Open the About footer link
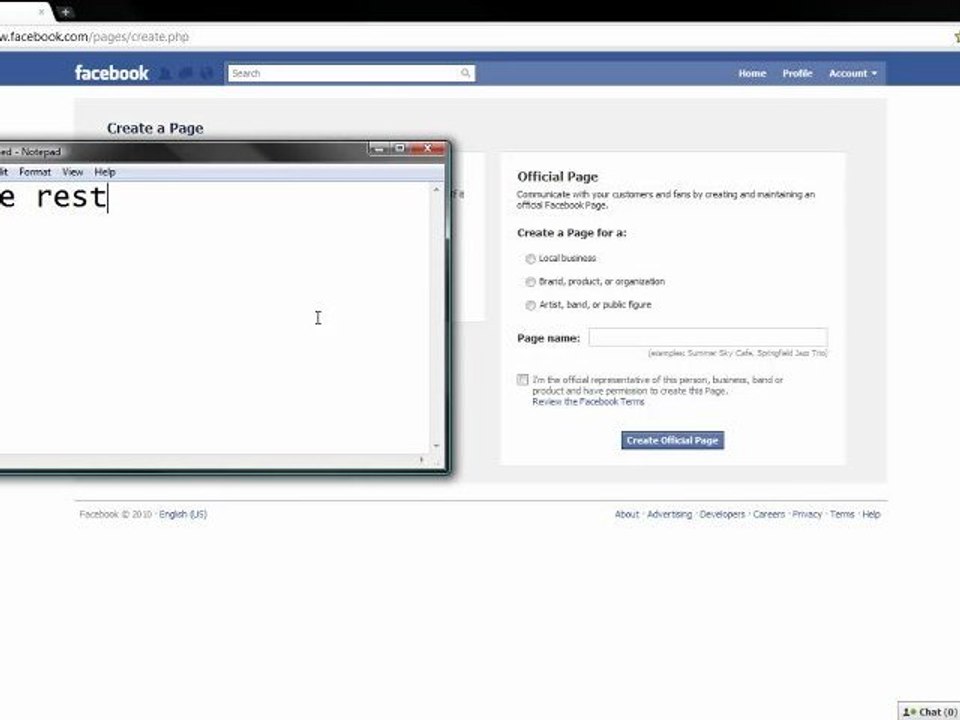This screenshot has height=720, width=960. click(626, 514)
